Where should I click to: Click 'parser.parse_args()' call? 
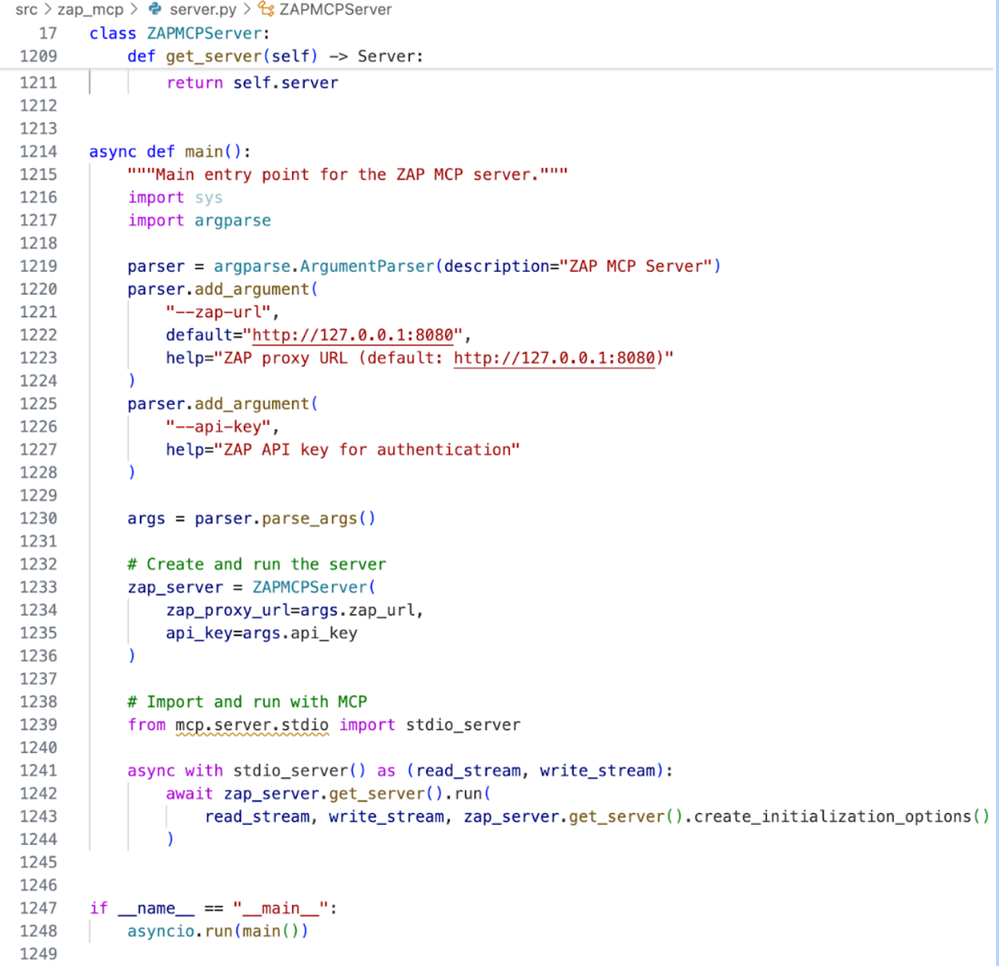coord(285,519)
